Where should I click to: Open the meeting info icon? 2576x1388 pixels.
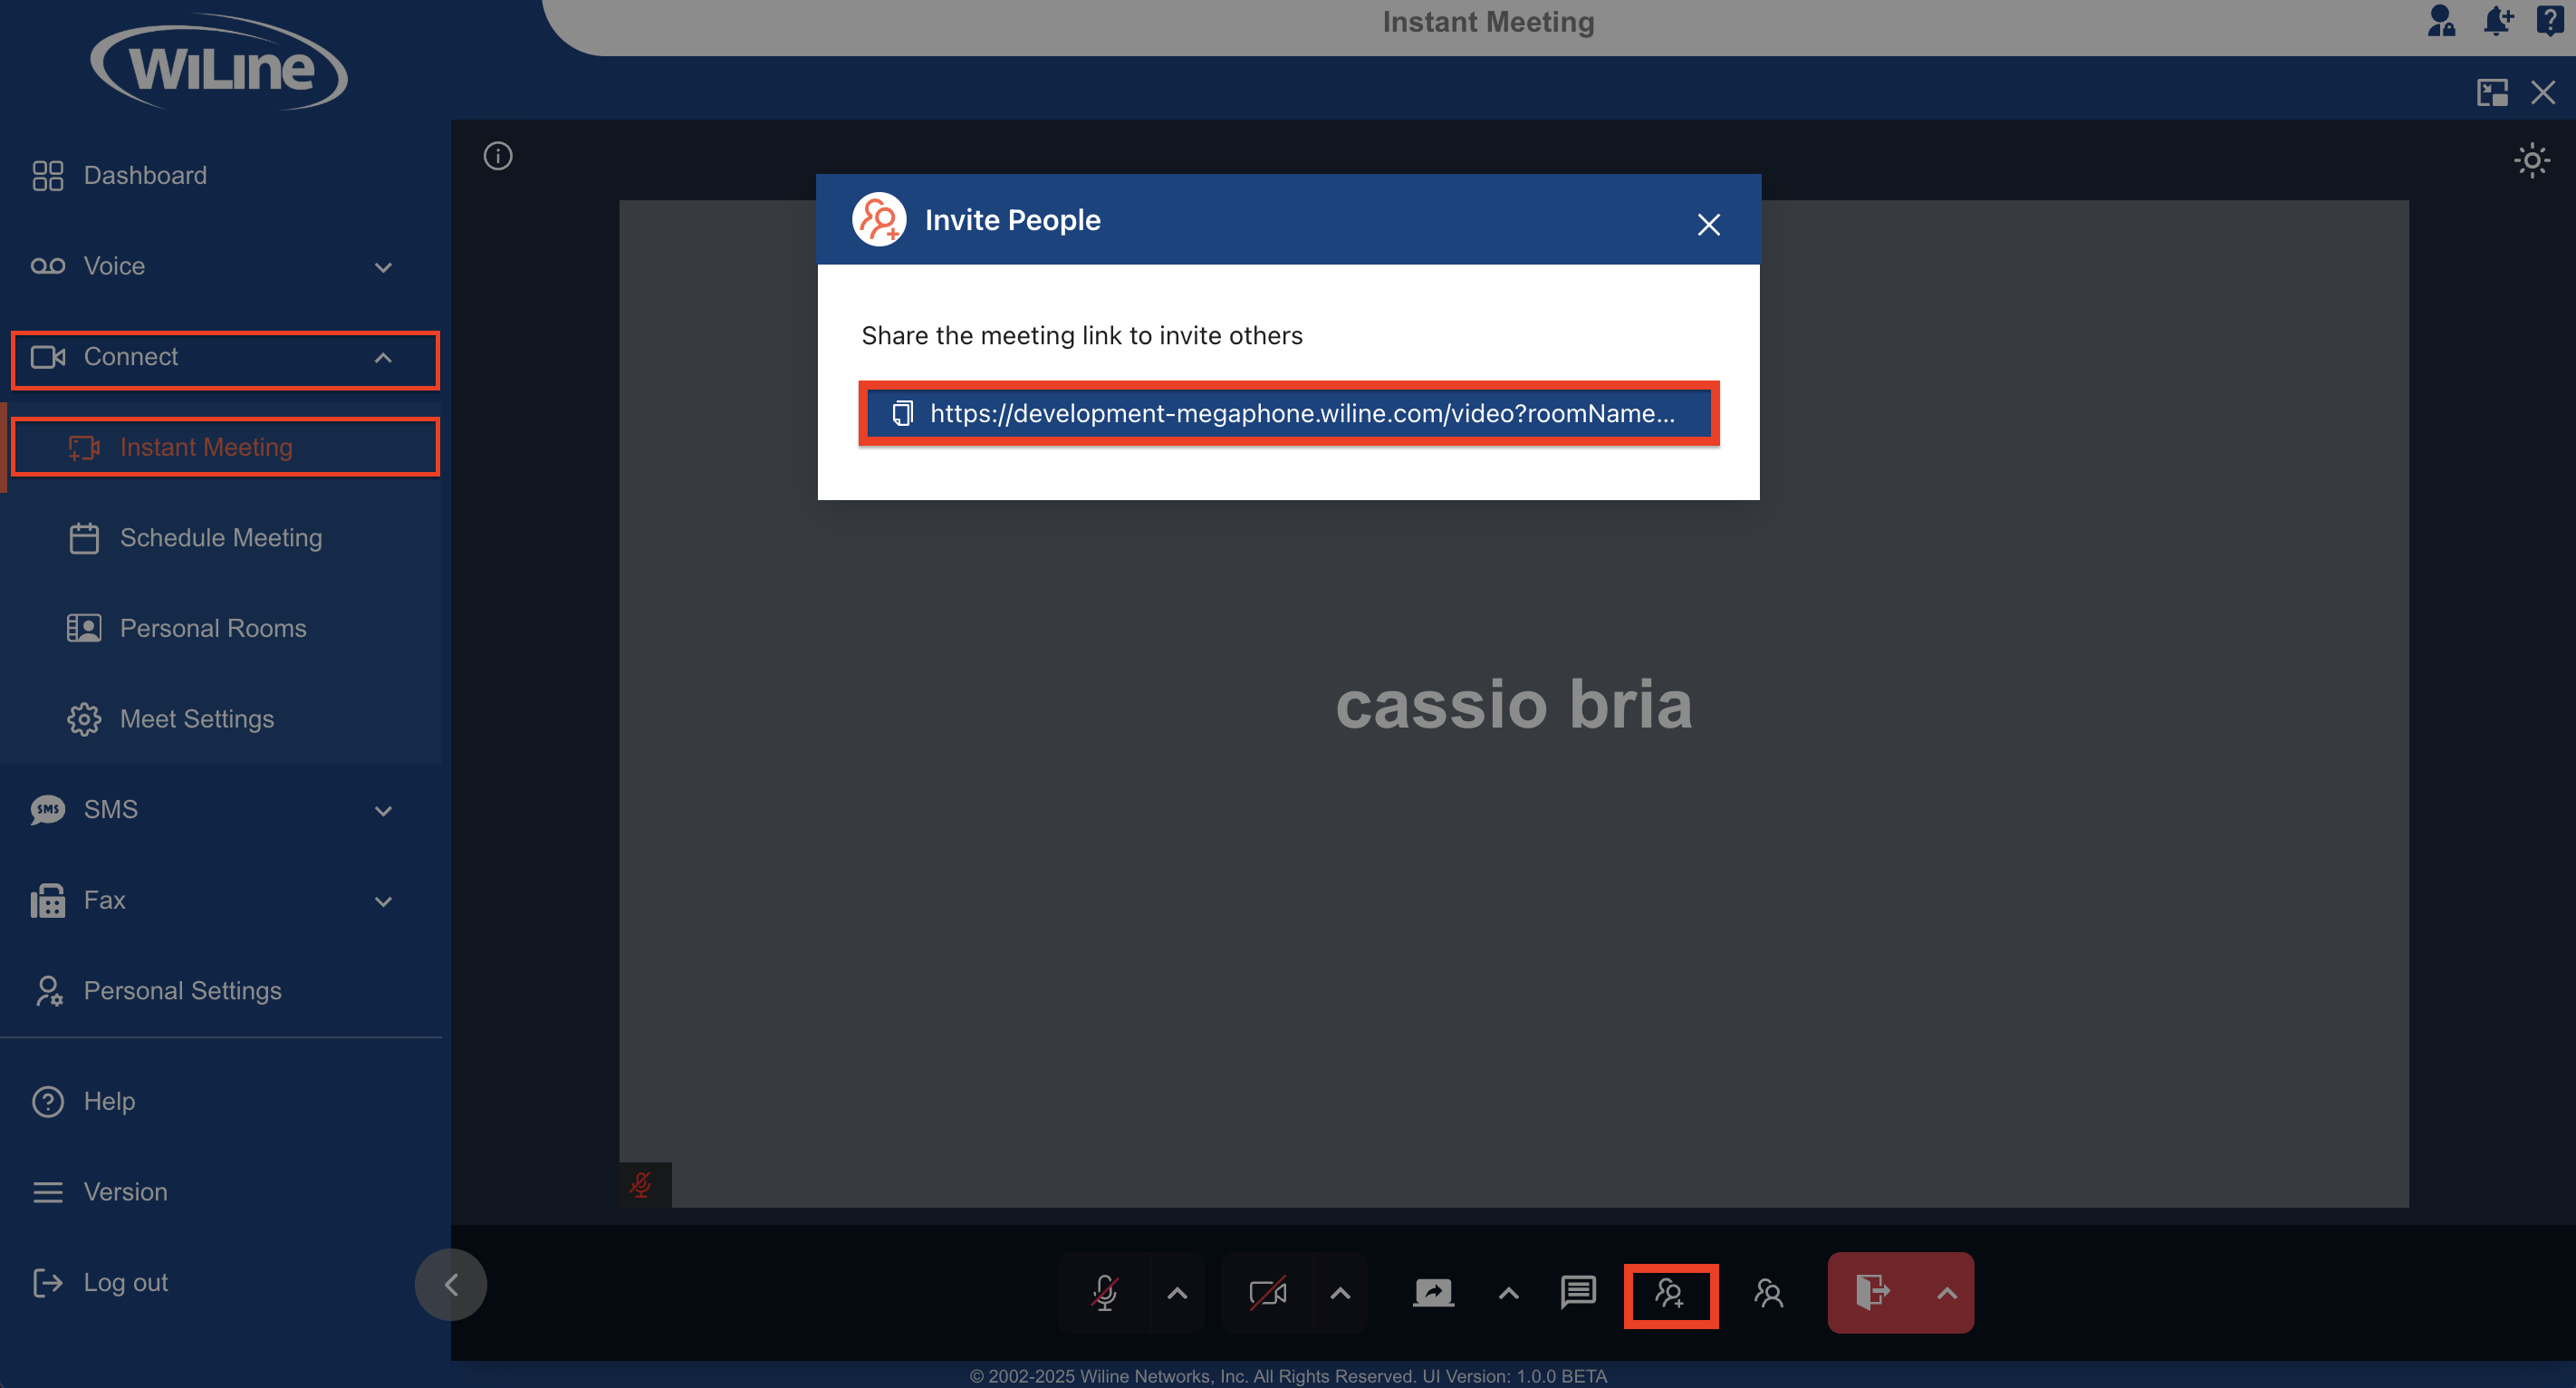(x=498, y=156)
